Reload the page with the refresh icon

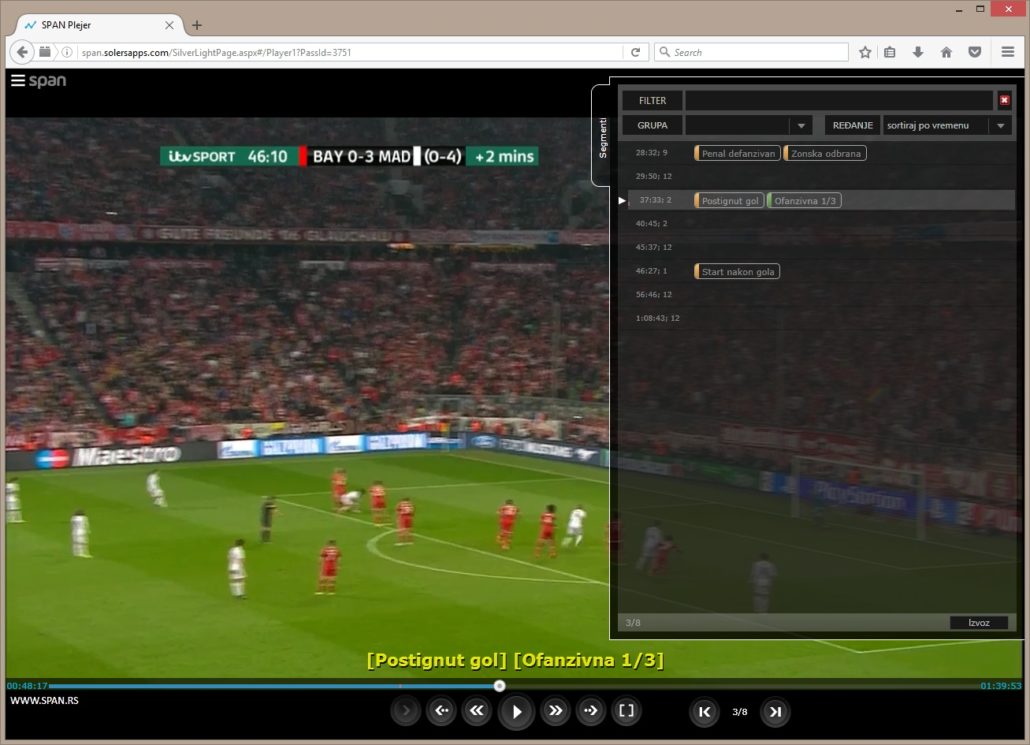[635, 52]
